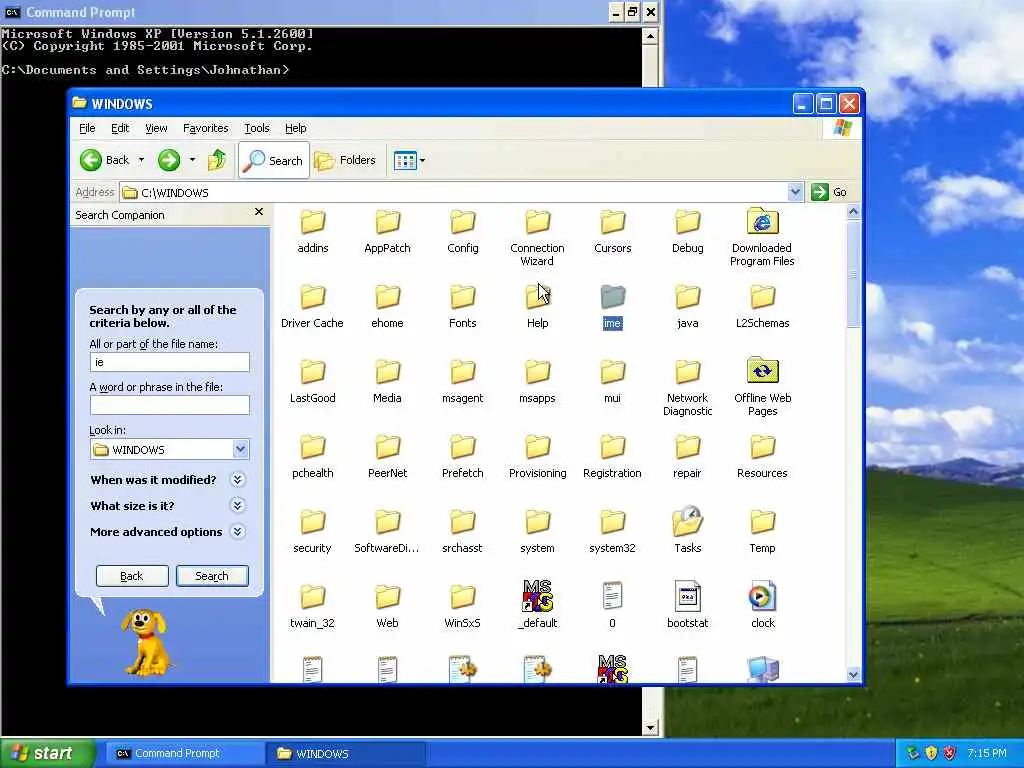Viewport: 1024px width, 768px height.
Task: Click the Search button in Search Companion
Action: [212, 576]
